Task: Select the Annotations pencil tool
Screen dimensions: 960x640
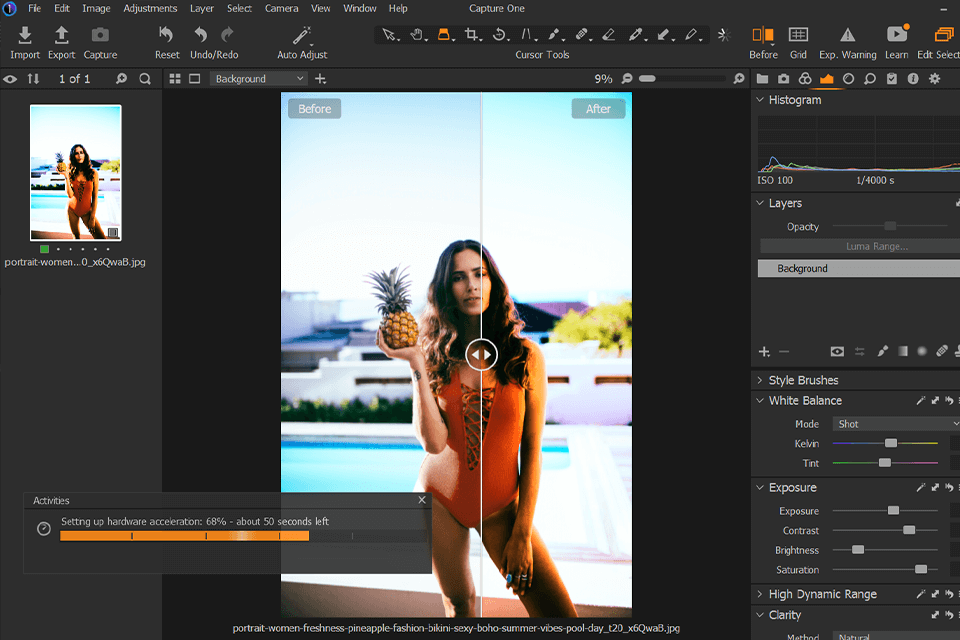Action: point(691,34)
